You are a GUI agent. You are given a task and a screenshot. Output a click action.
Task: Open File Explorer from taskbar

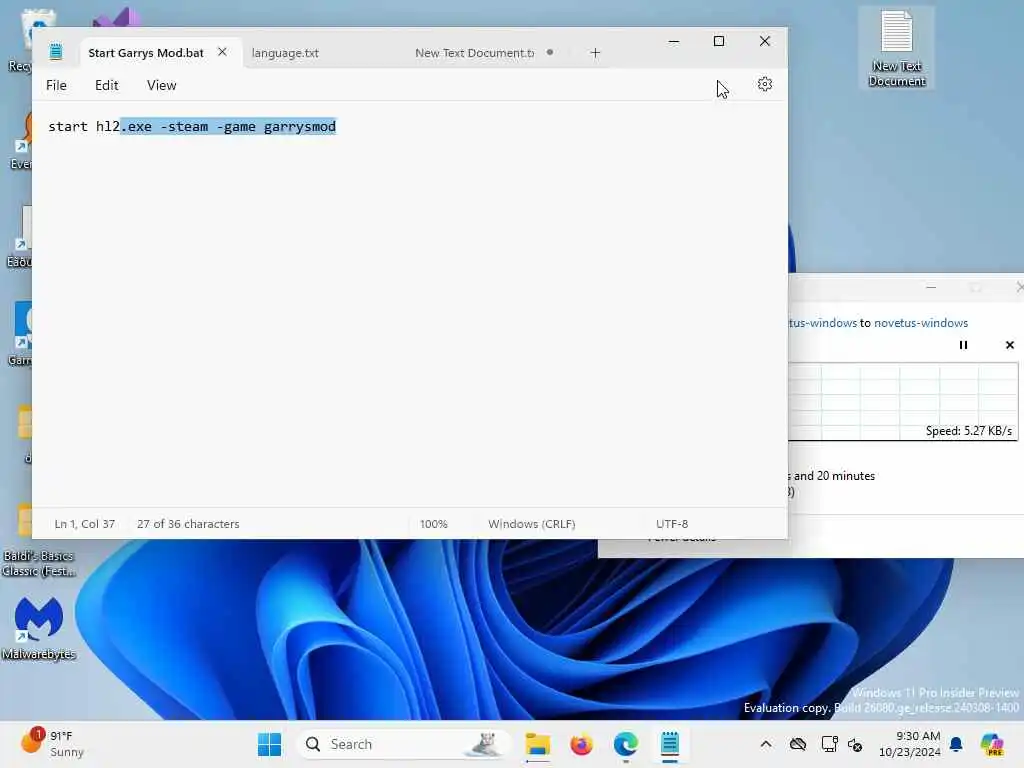pyautogui.click(x=537, y=744)
